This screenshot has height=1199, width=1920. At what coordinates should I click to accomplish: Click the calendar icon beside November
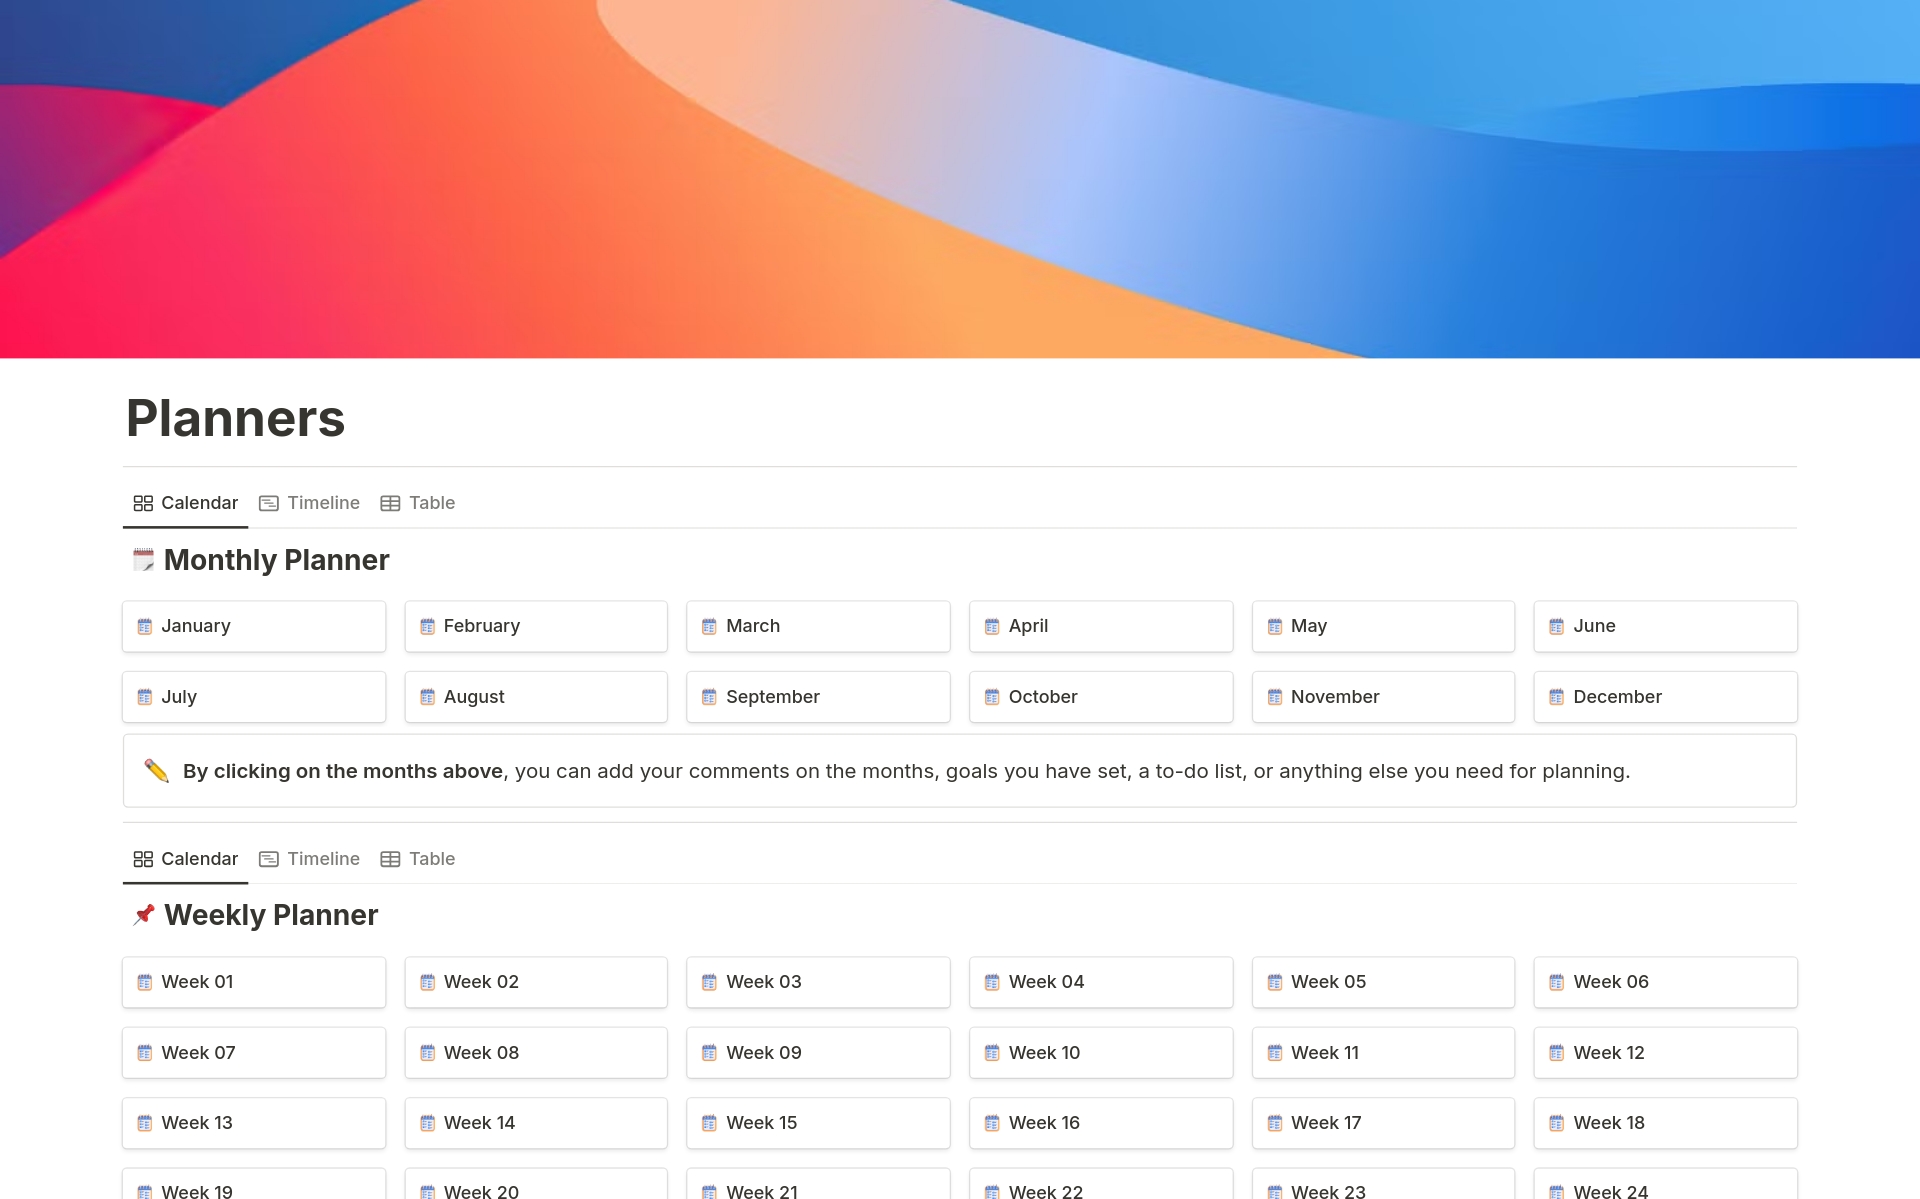pyautogui.click(x=1274, y=697)
